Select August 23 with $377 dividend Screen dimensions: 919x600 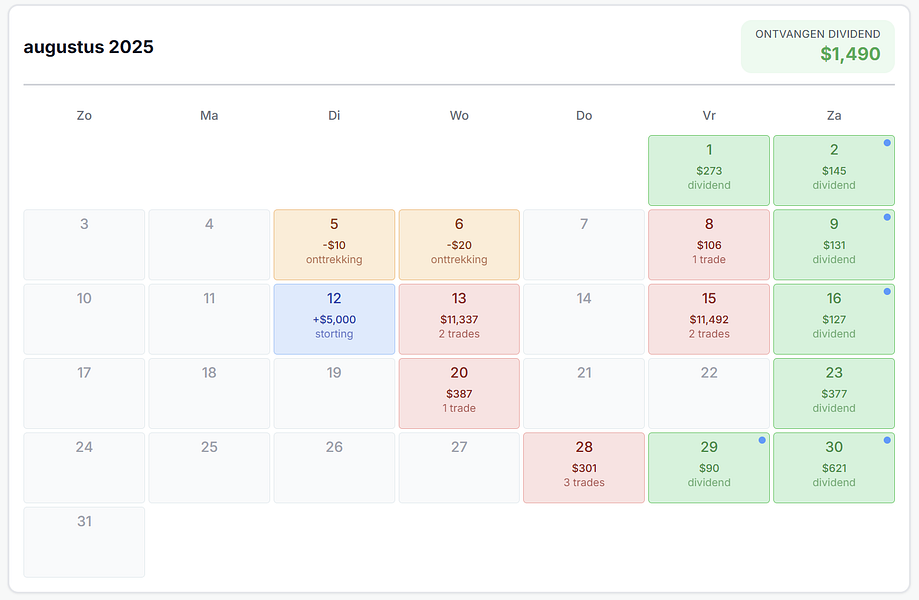click(834, 394)
